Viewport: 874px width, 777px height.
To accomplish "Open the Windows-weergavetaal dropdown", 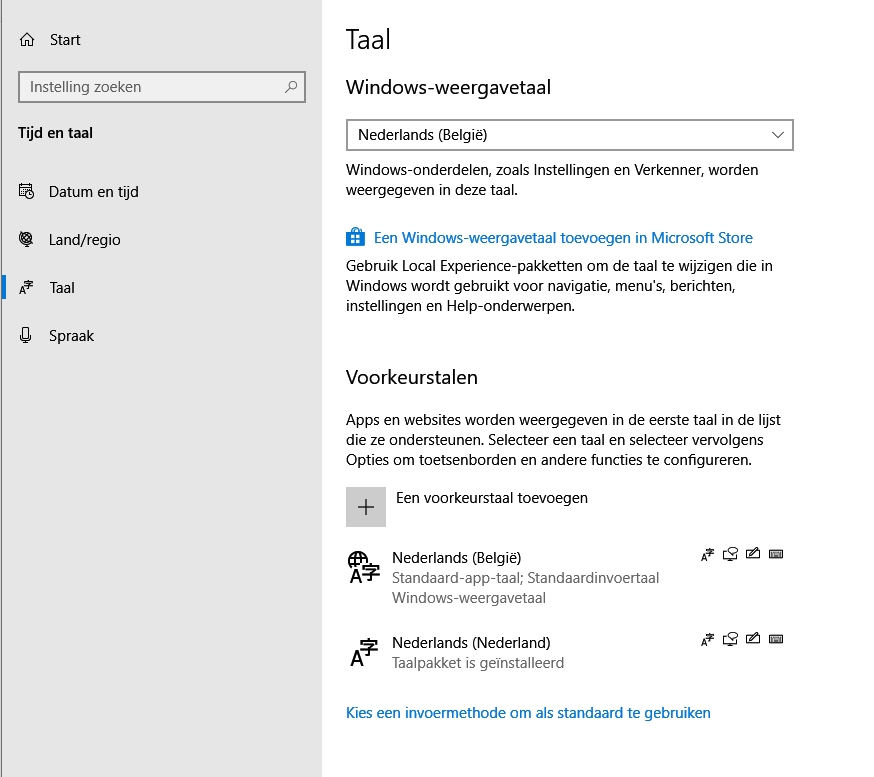I will [x=569, y=135].
